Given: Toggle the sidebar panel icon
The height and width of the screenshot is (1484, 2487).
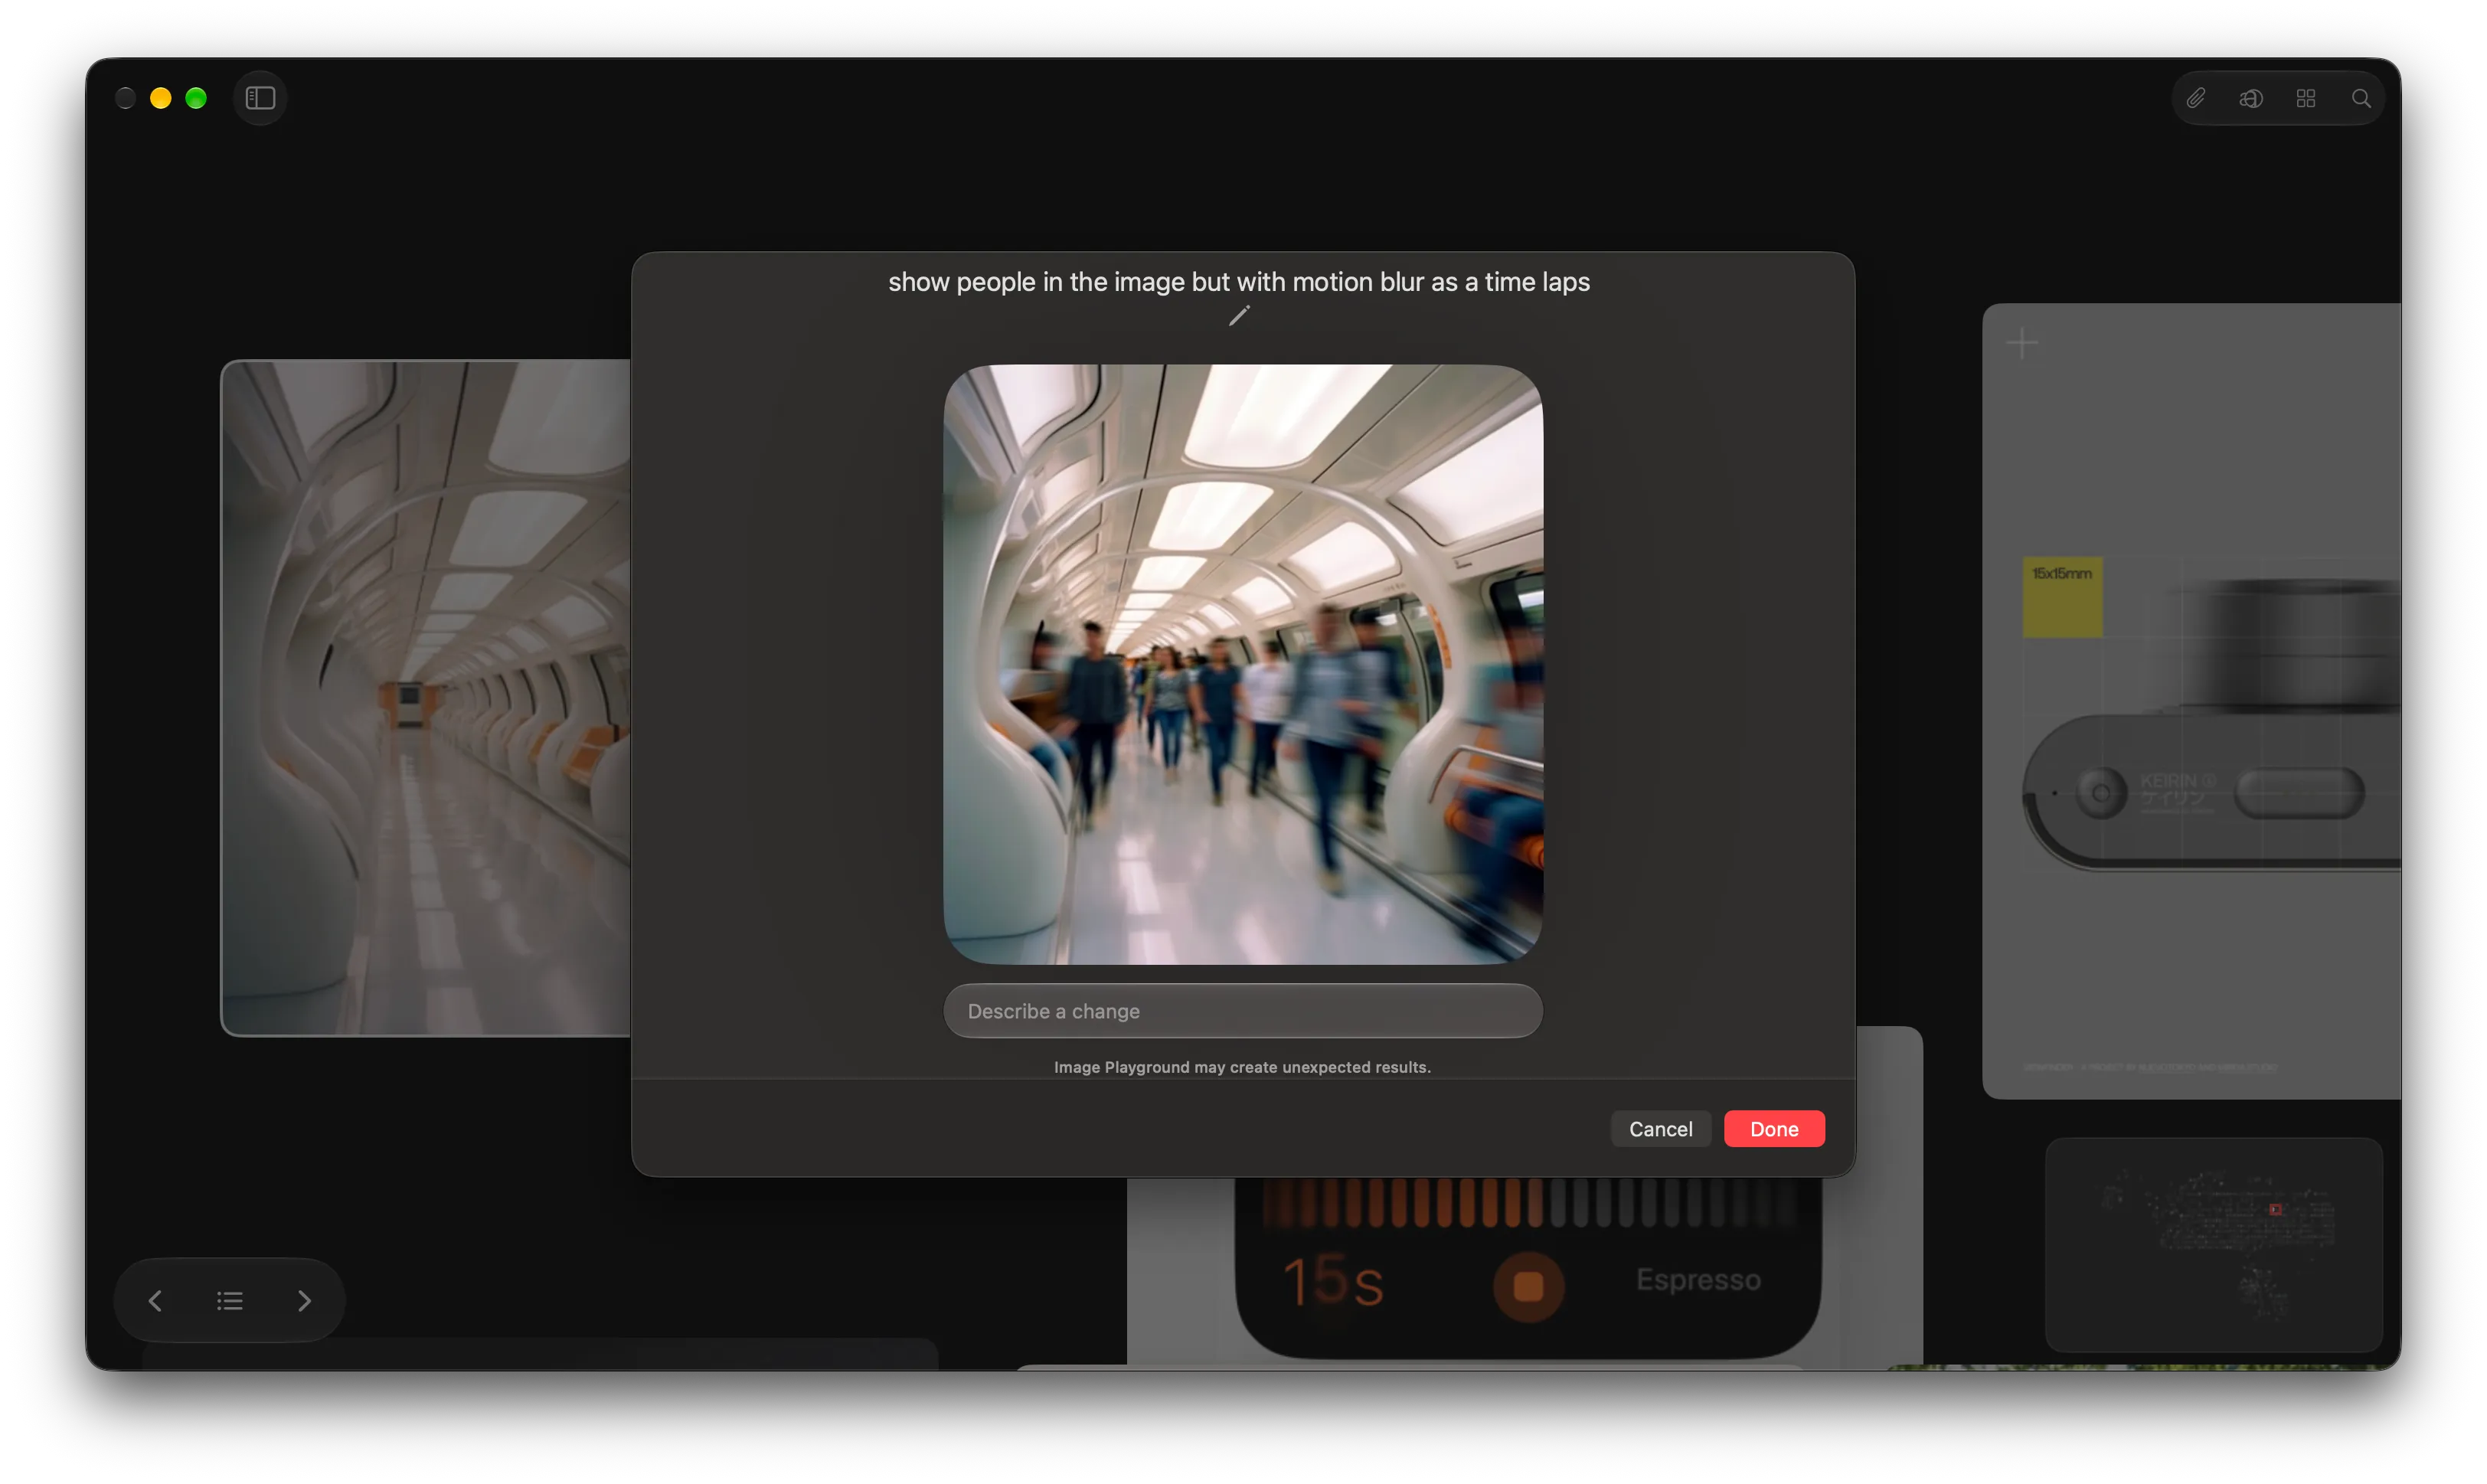Looking at the screenshot, I should (x=260, y=98).
